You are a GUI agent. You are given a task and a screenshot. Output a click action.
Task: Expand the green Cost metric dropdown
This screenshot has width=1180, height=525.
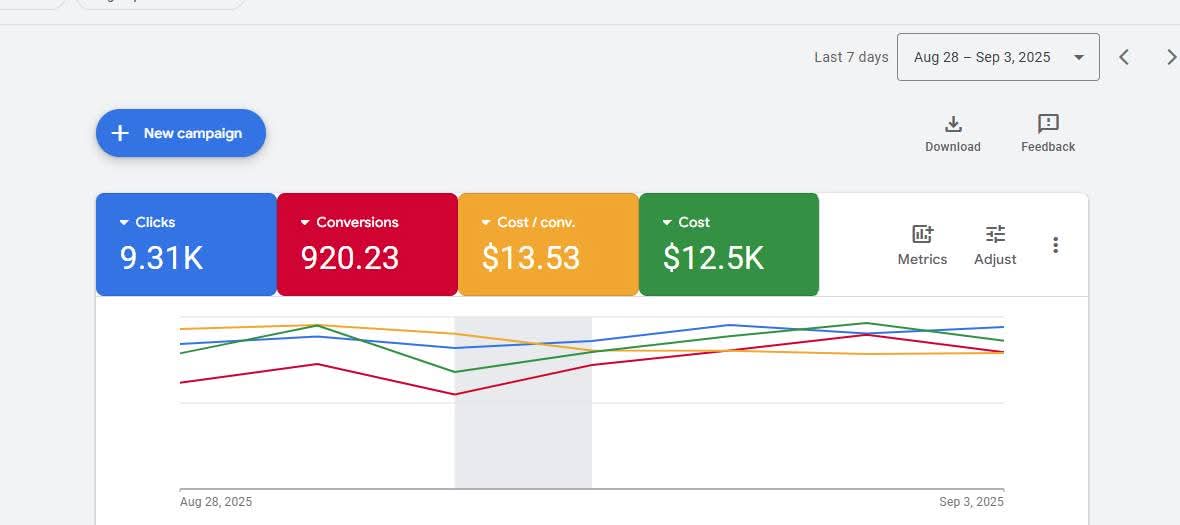(x=668, y=223)
